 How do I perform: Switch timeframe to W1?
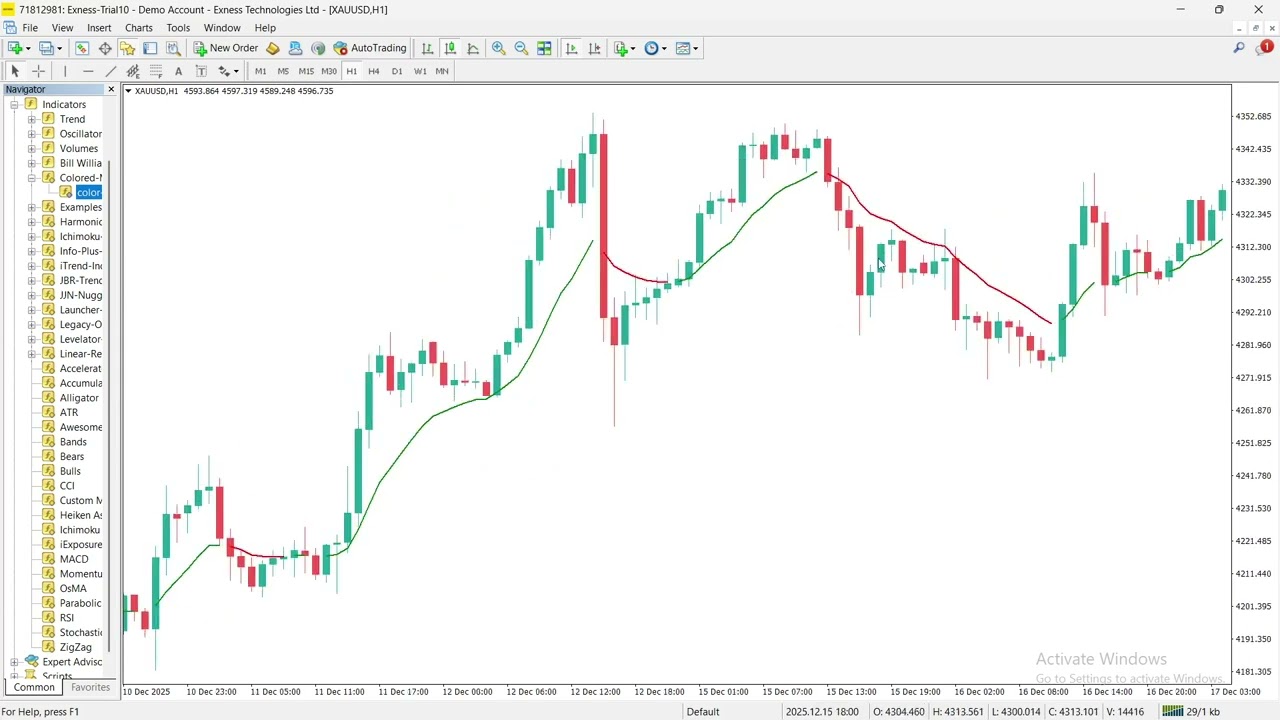(x=420, y=71)
